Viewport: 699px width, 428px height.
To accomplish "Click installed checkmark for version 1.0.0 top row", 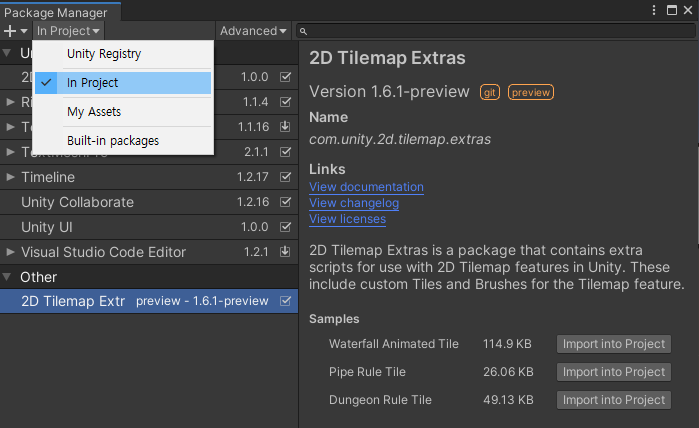I will point(285,77).
